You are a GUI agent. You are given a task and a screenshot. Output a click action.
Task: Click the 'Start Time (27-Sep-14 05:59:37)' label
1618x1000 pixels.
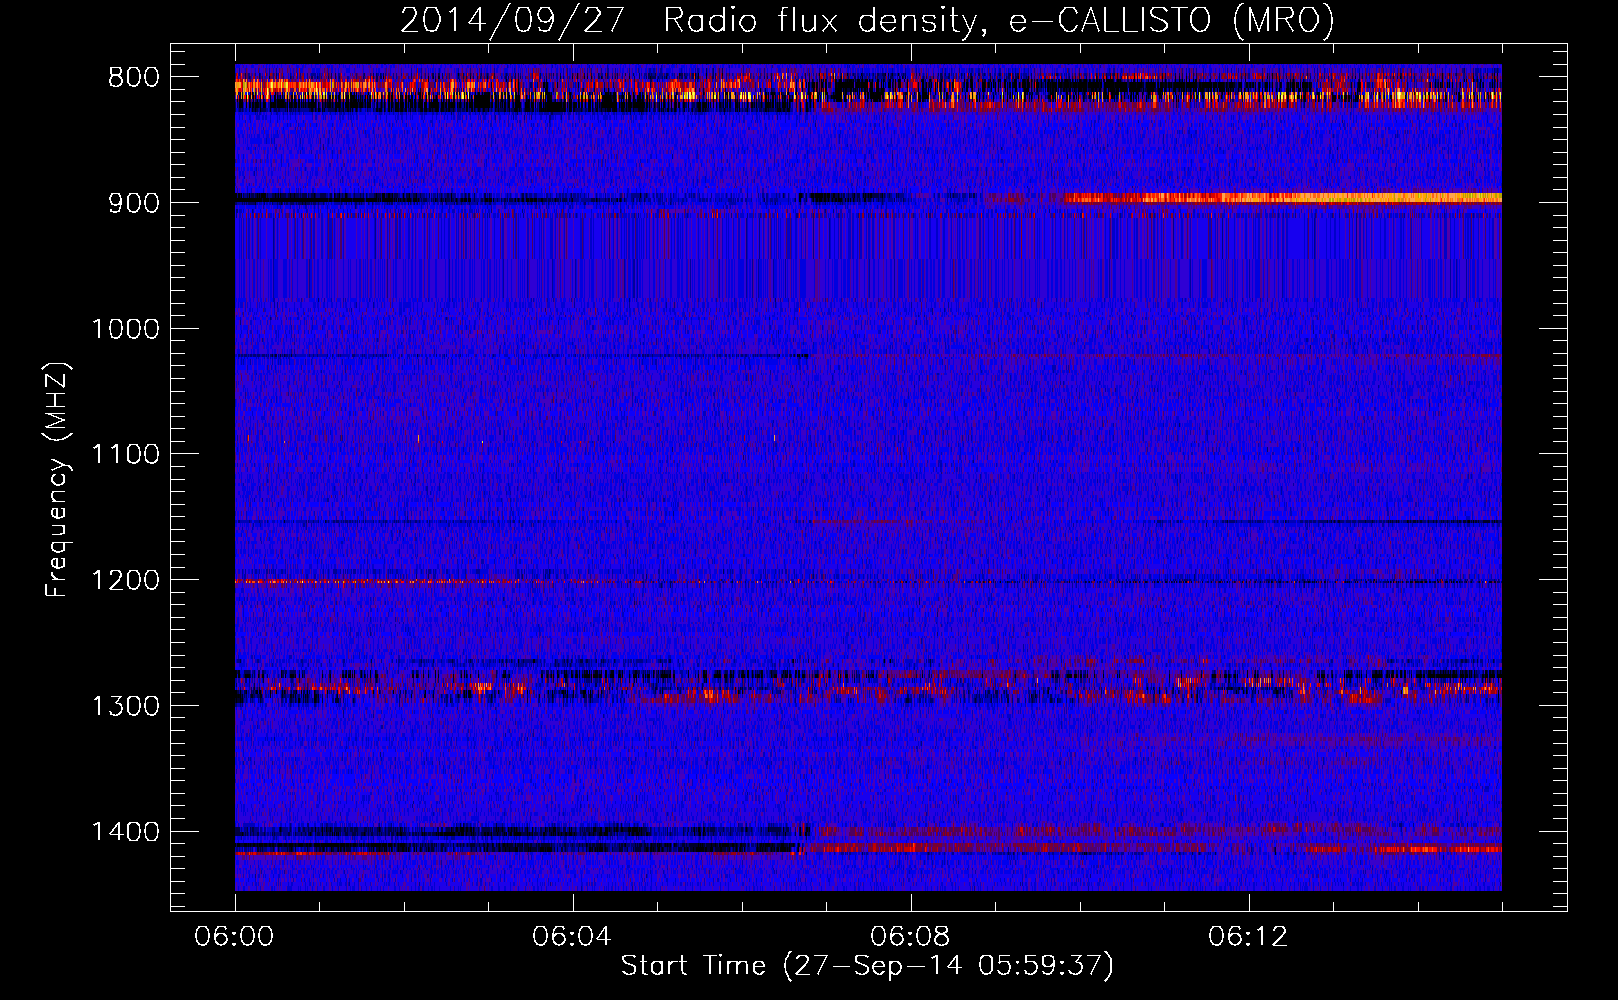pos(867,966)
